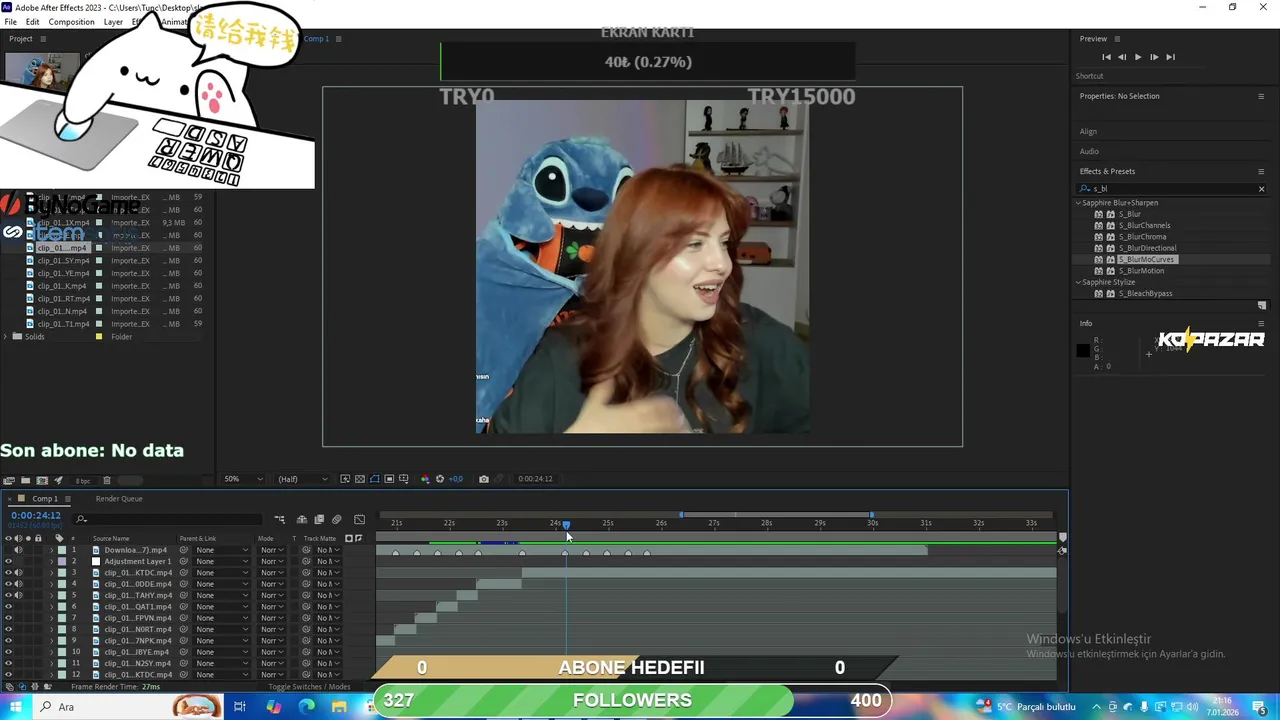Expand the Align panel

[x=1088, y=132]
